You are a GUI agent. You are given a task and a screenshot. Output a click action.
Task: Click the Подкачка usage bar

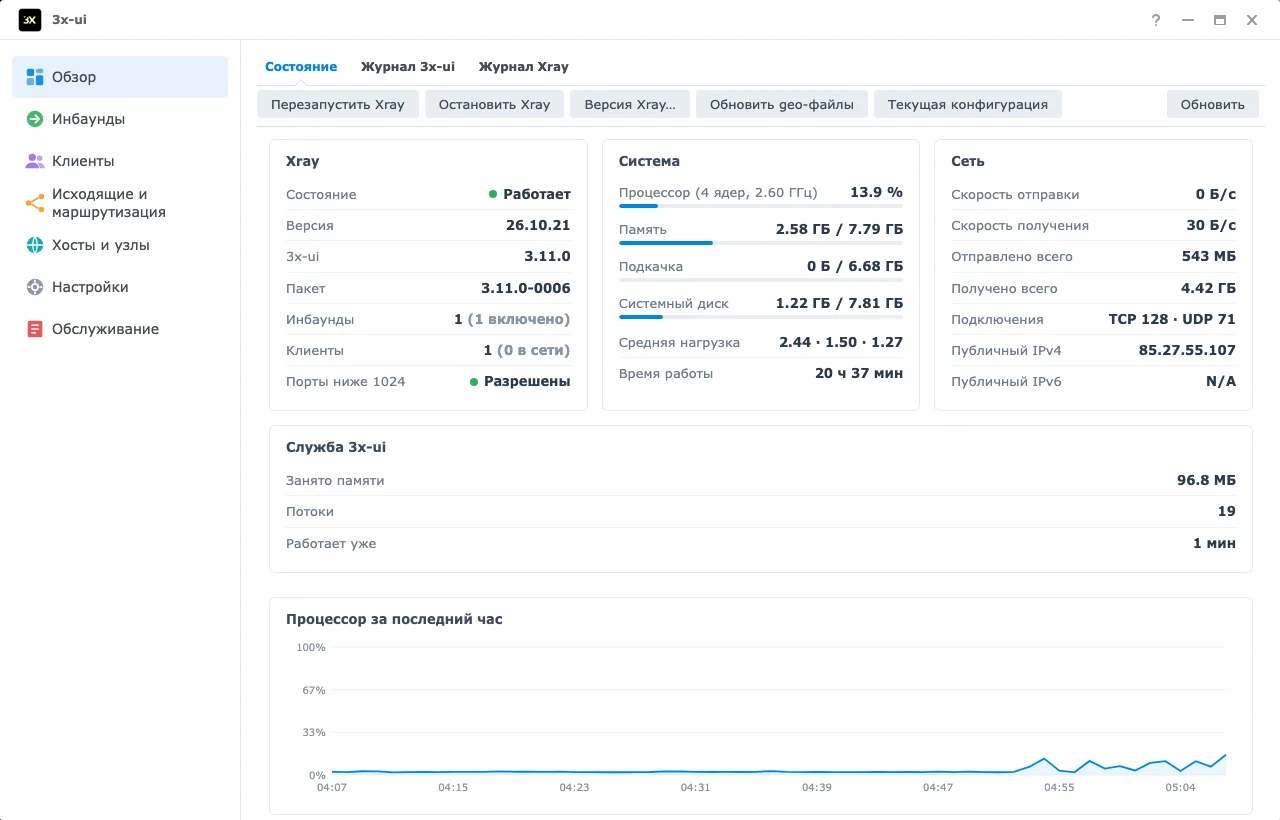click(x=761, y=280)
